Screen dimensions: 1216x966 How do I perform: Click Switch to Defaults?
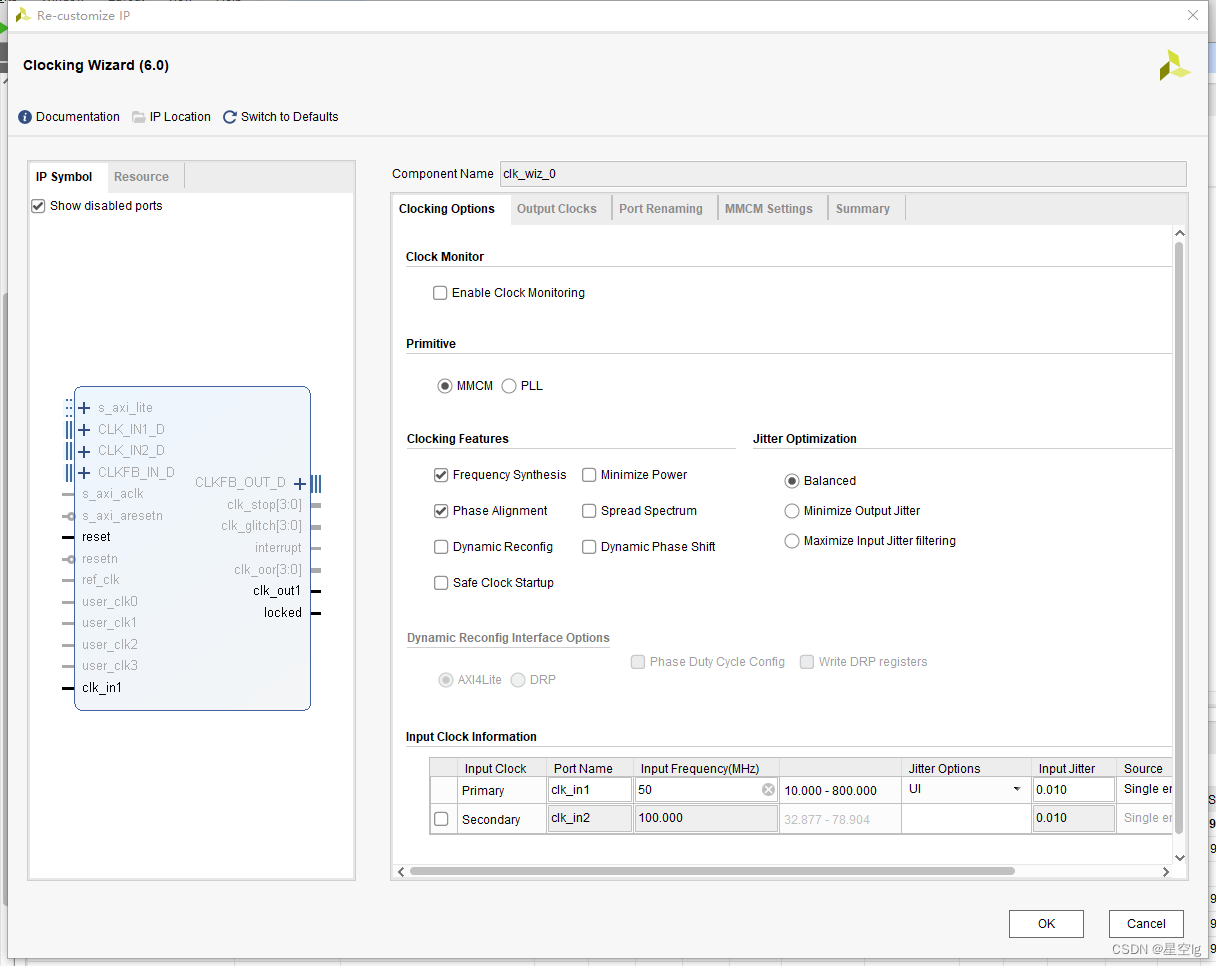click(290, 117)
